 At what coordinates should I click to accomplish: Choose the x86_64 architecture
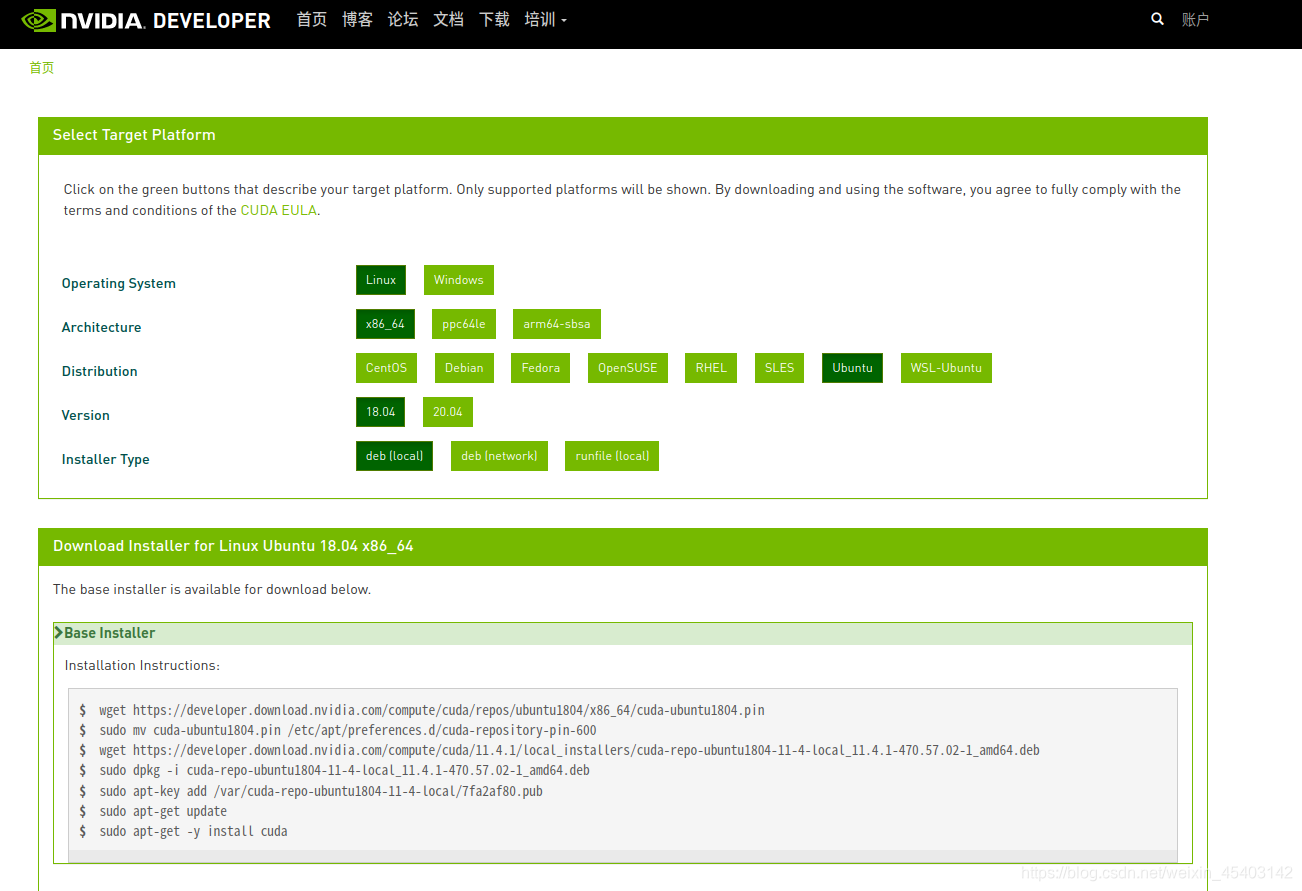click(x=385, y=324)
